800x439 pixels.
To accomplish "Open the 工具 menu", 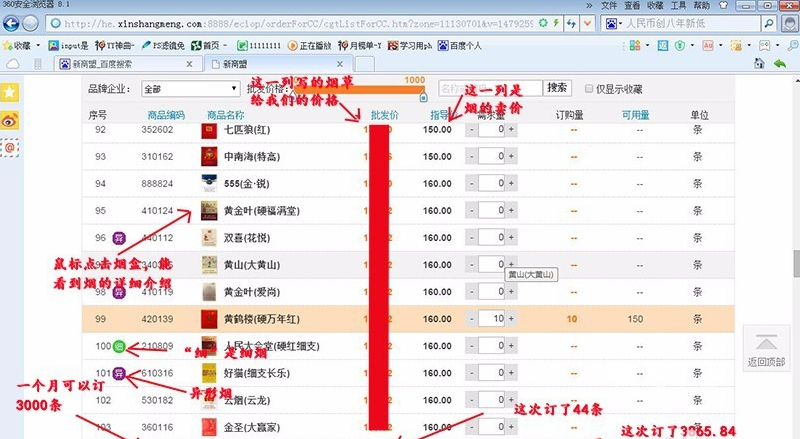I will tap(678, 6).
